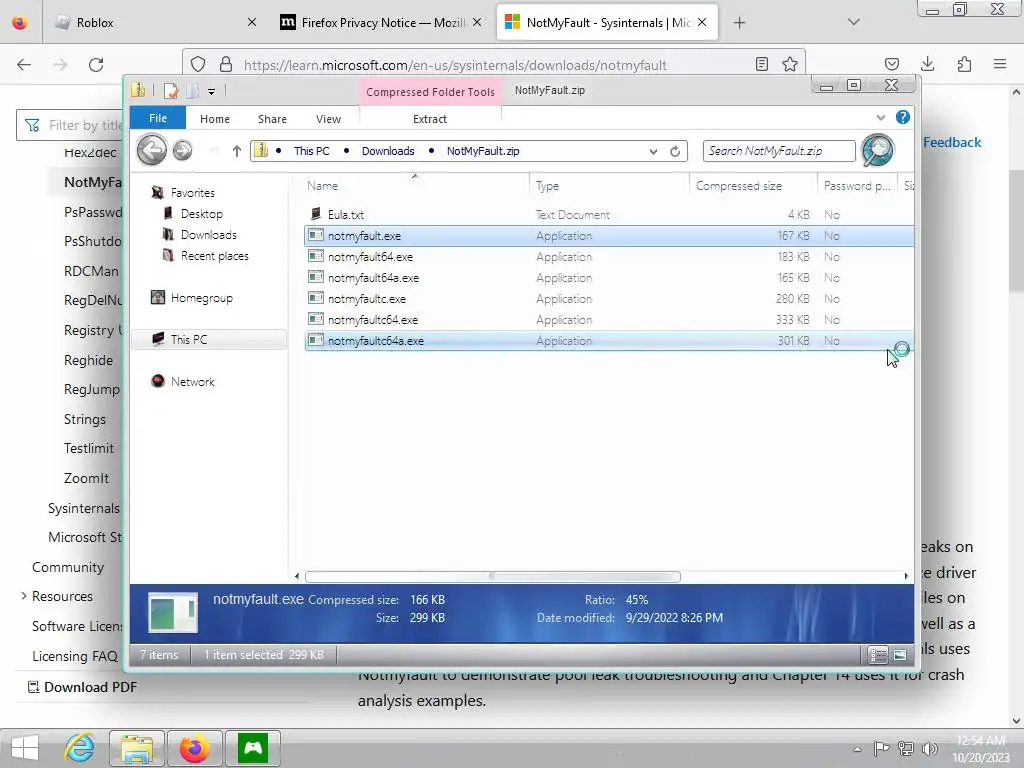Switch to details view in status bar
Viewport: 1024px width, 768px height.
coord(877,655)
